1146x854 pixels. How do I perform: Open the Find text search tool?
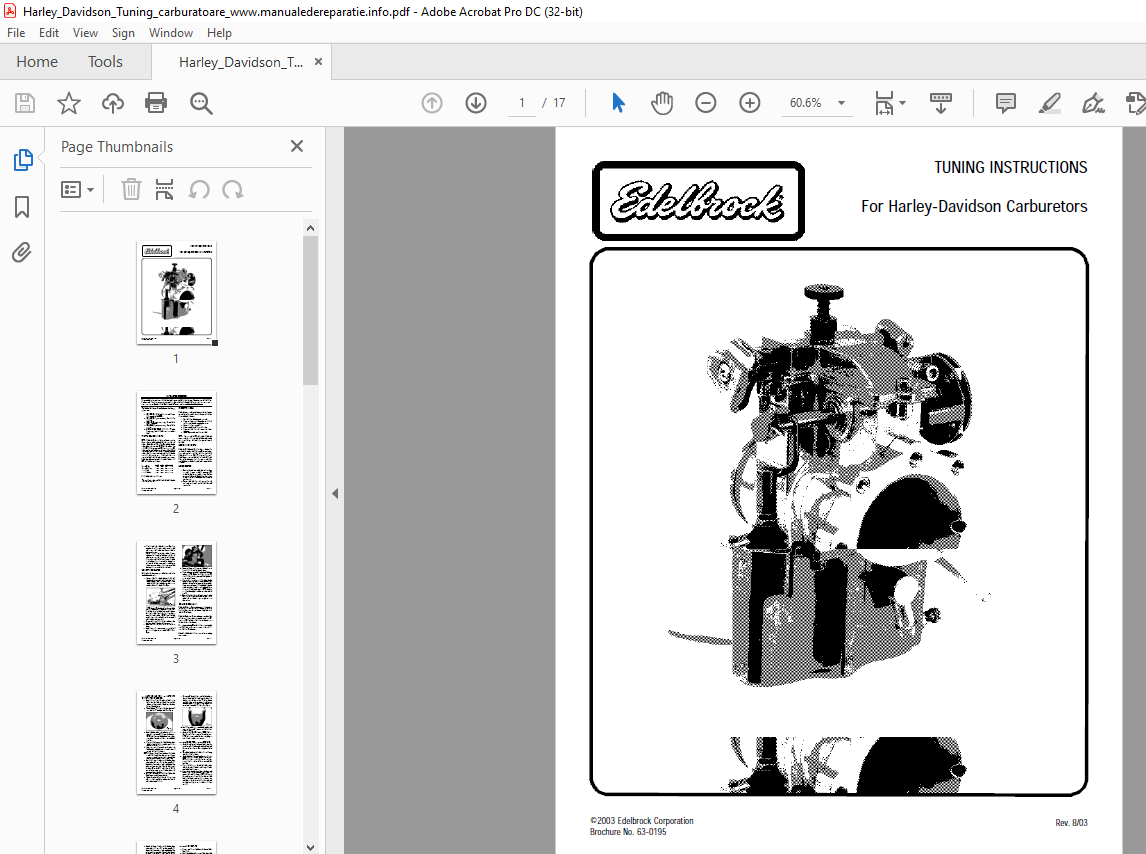pyautogui.click(x=201, y=103)
